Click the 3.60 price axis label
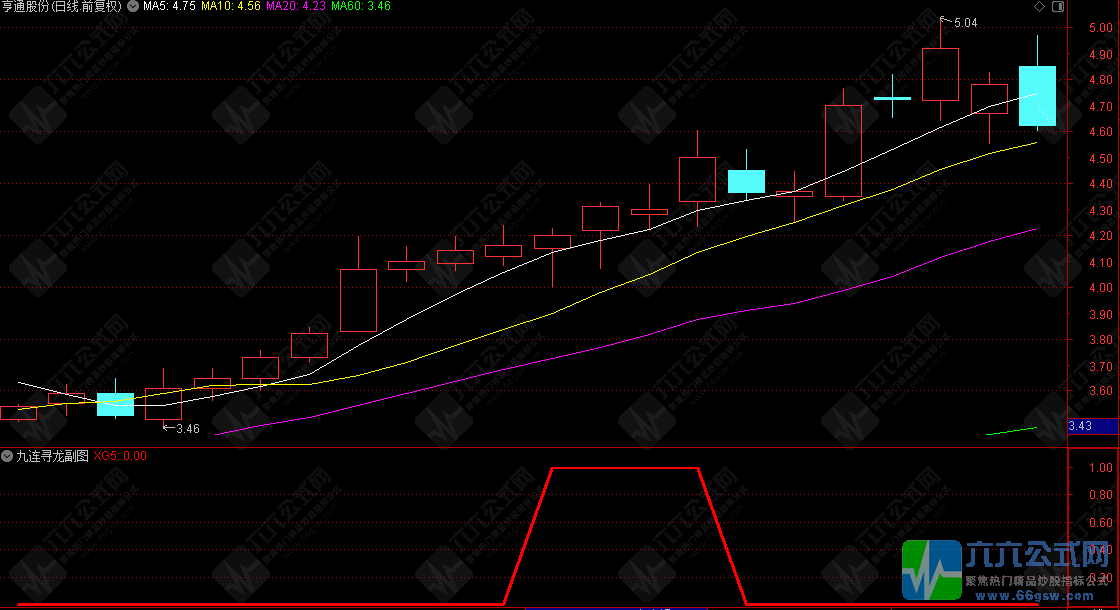Image resolution: width=1120 pixels, height=610 pixels. (1101, 391)
